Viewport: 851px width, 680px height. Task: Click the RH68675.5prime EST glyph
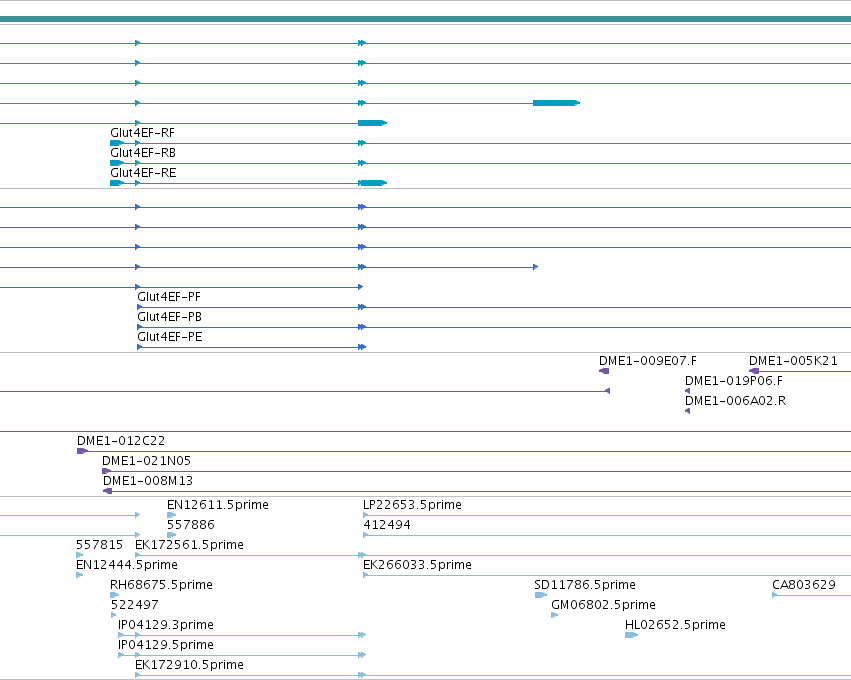[115, 595]
